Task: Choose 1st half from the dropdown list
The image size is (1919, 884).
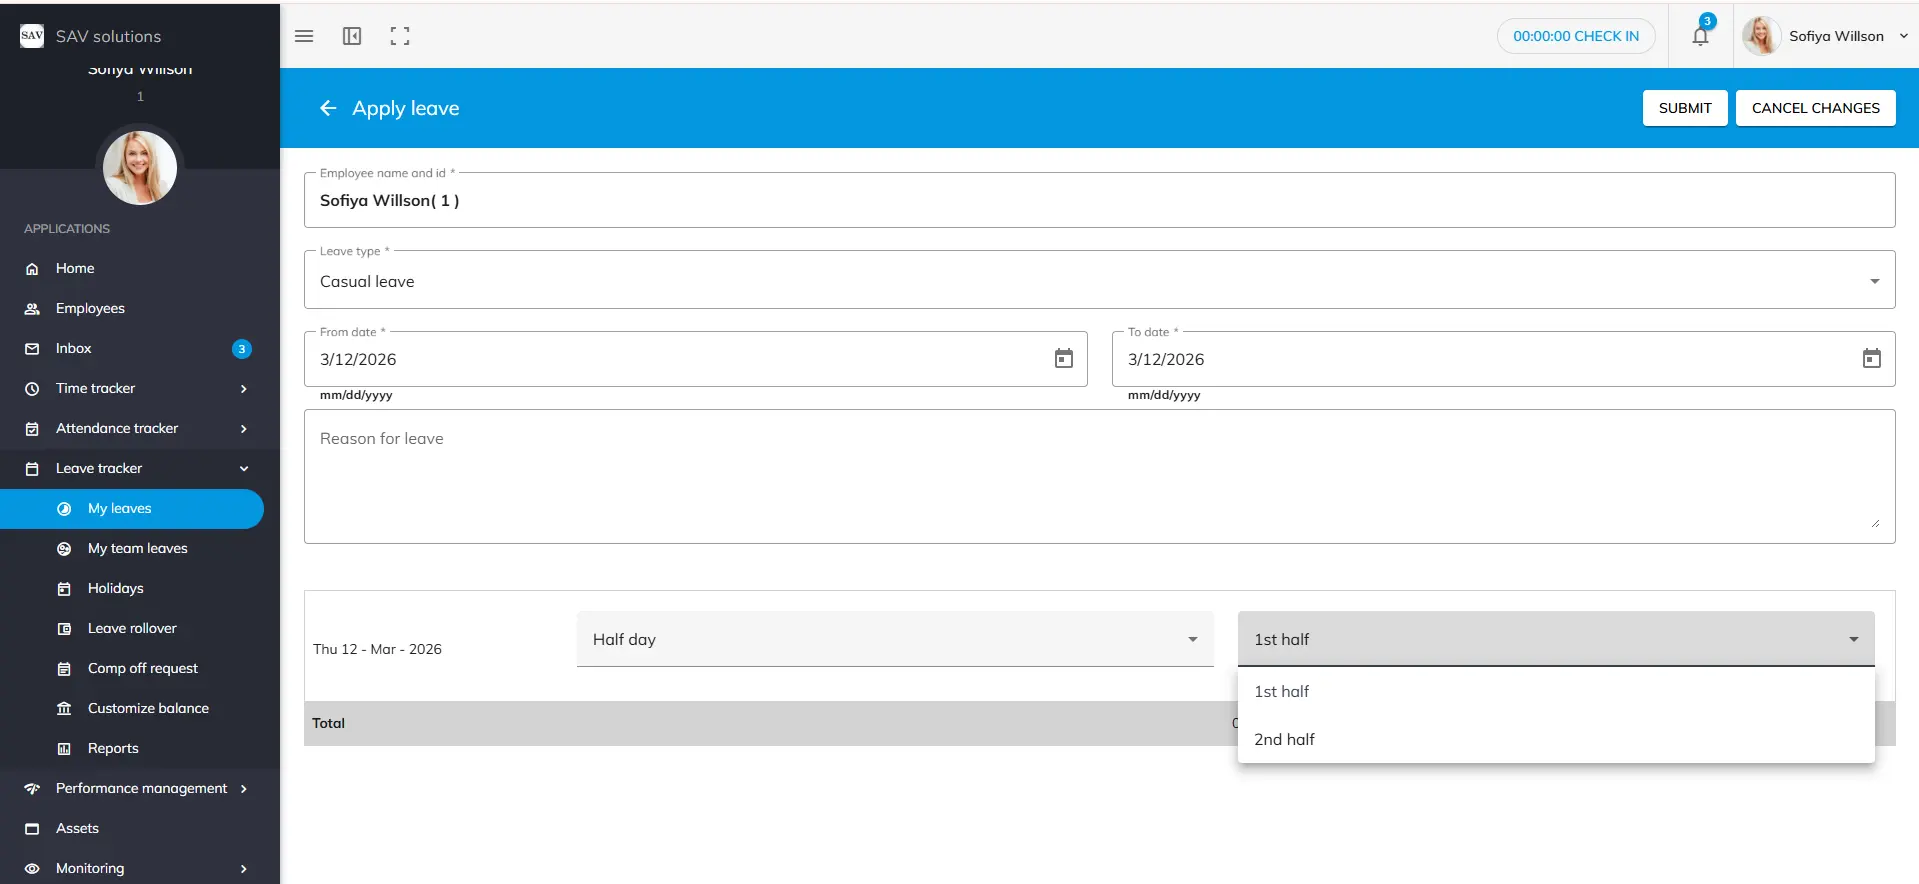Action: point(1281,691)
